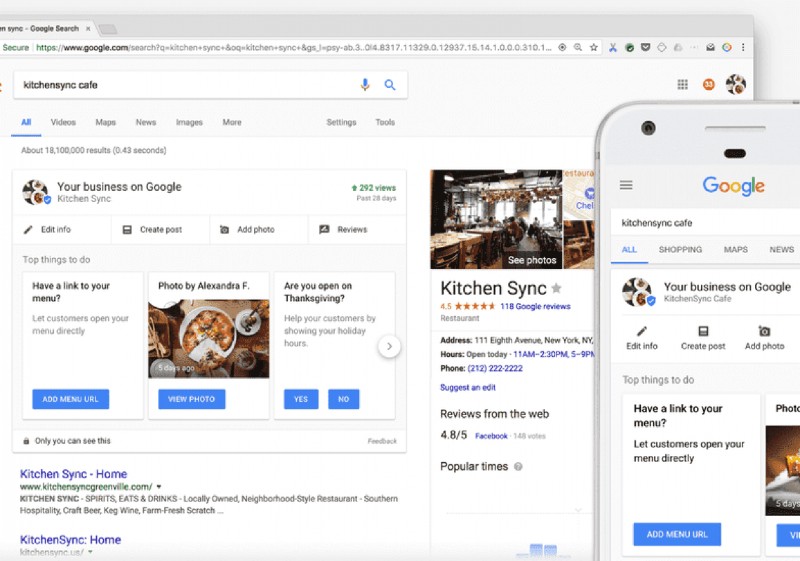The width and height of the screenshot is (800, 561).
Task: Open the hamburger menu on phone
Action: point(626,185)
